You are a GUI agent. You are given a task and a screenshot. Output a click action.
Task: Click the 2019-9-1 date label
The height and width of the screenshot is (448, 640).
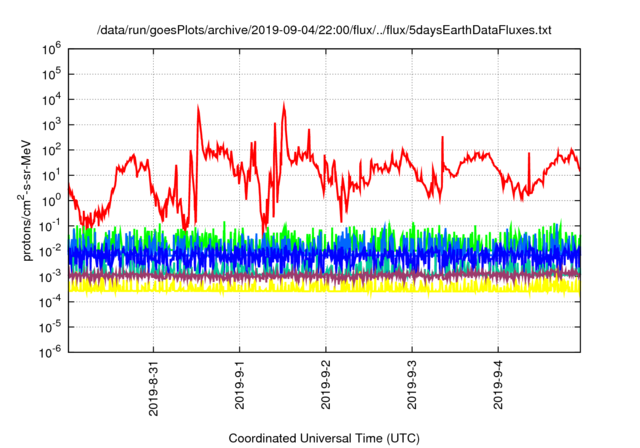pyautogui.click(x=240, y=385)
